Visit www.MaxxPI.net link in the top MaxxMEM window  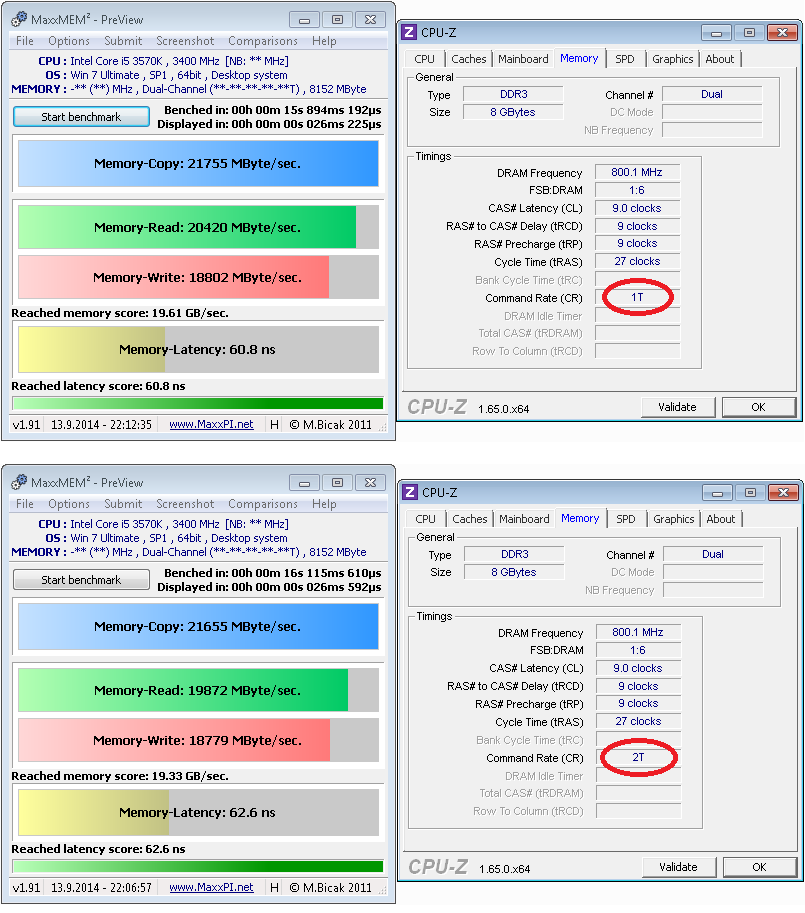coord(211,424)
